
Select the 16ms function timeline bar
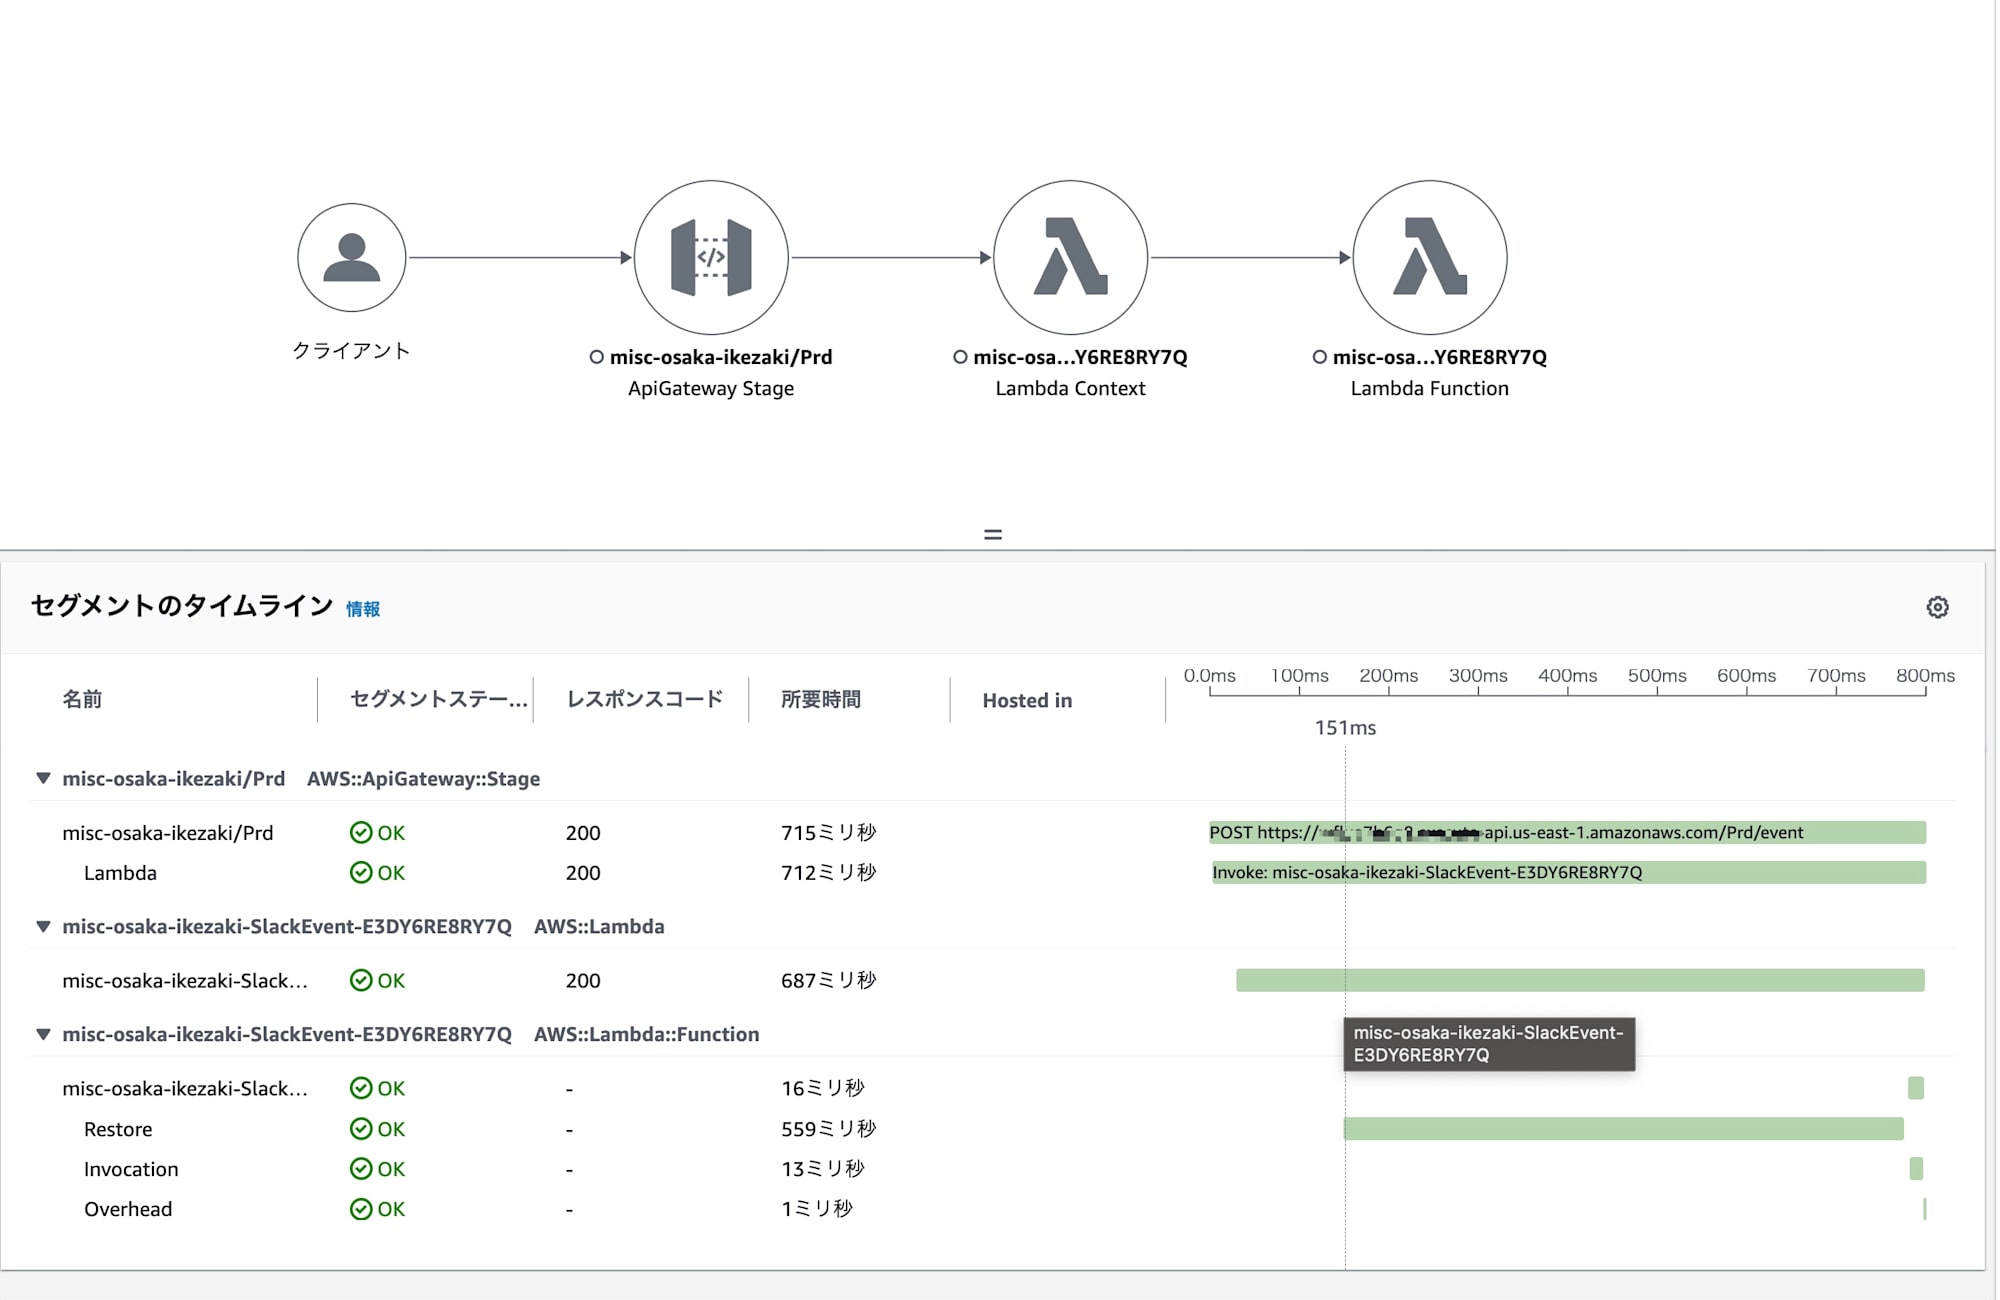click(x=1916, y=1088)
